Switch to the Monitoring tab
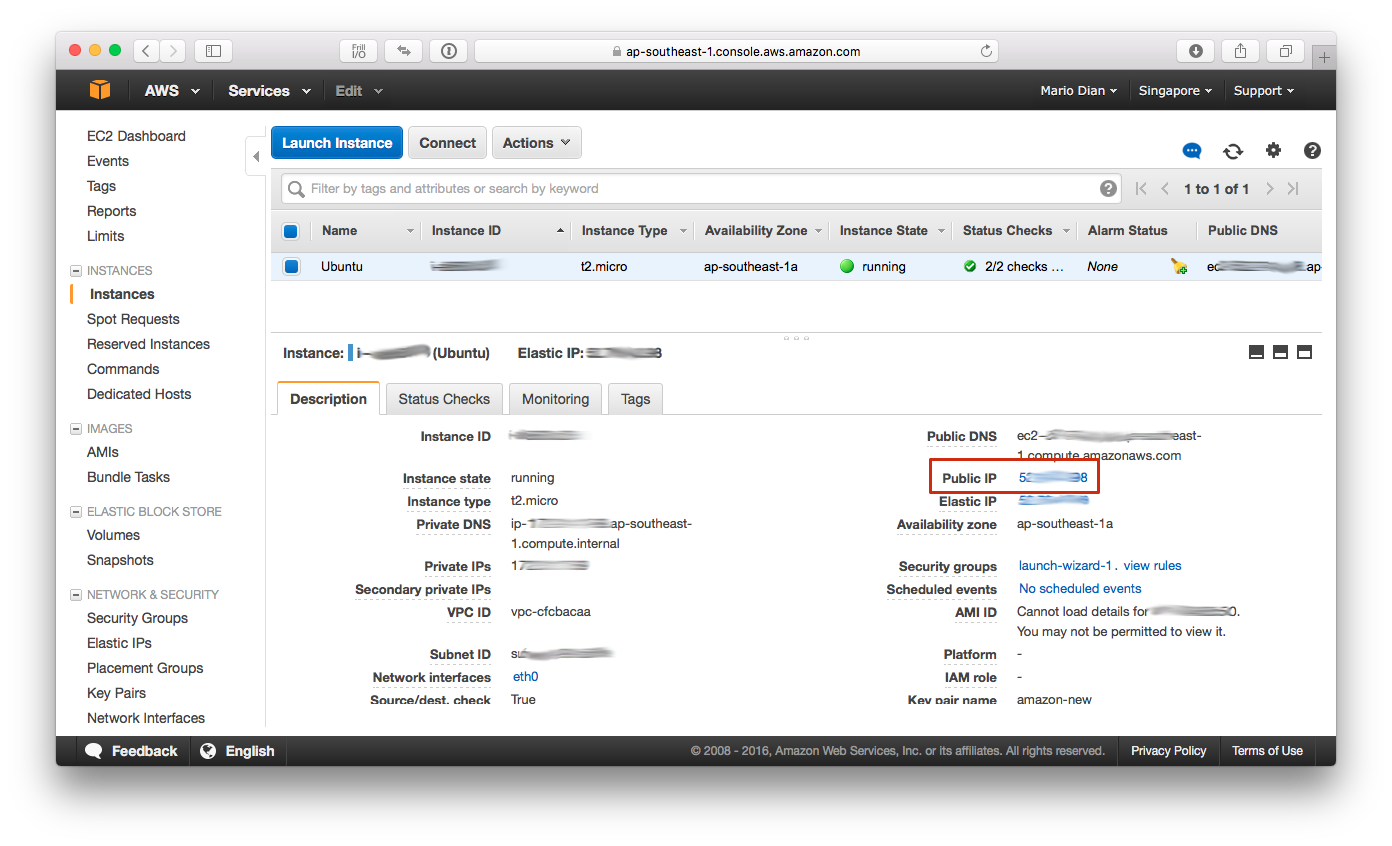The height and width of the screenshot is (846, 1392). 555,398
